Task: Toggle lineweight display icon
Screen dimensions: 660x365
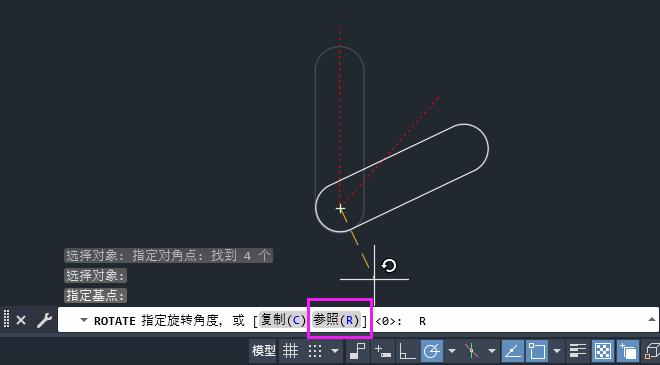Action: (x=578, y=351)
